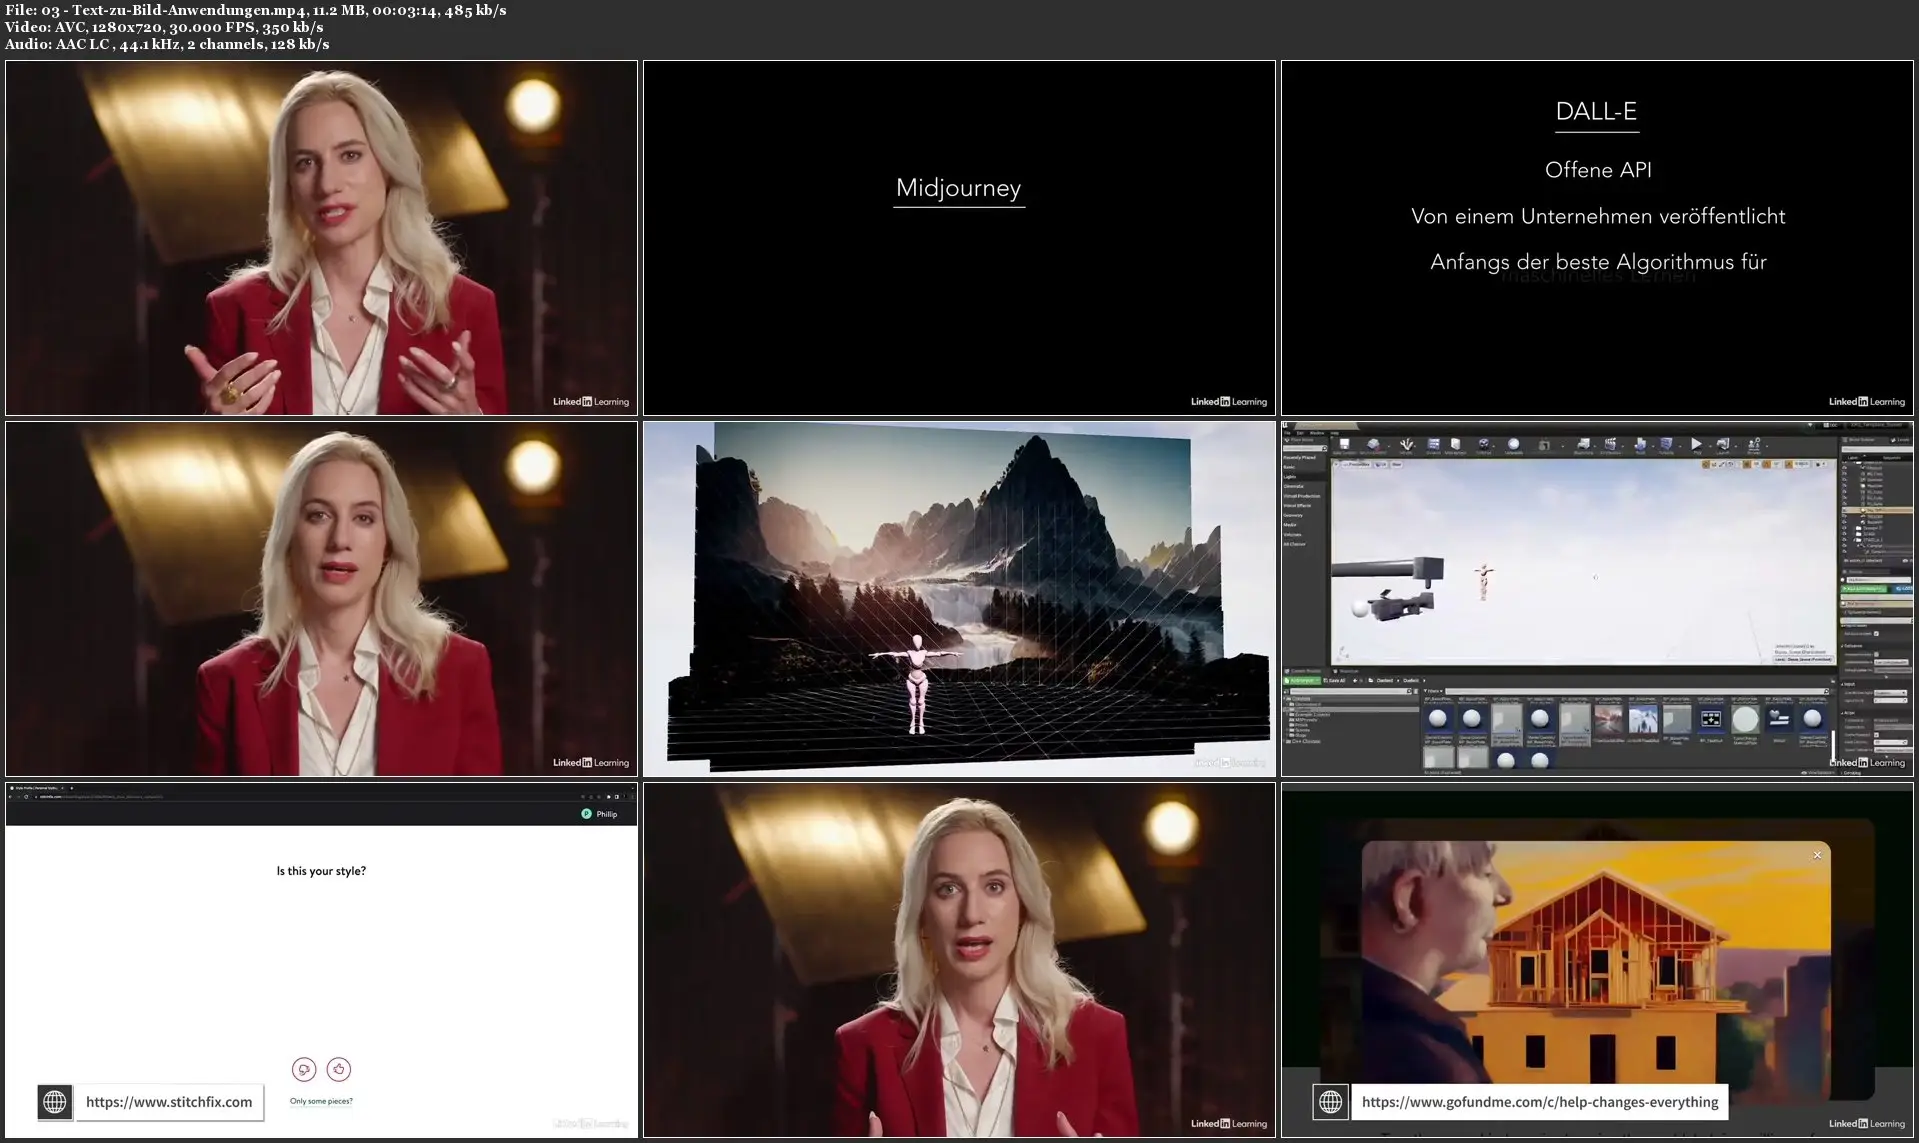The width and height of the screenshot is (1919, 1143).
Task: Select the Geometry category in Place Actors
Action: (1293, 515)
